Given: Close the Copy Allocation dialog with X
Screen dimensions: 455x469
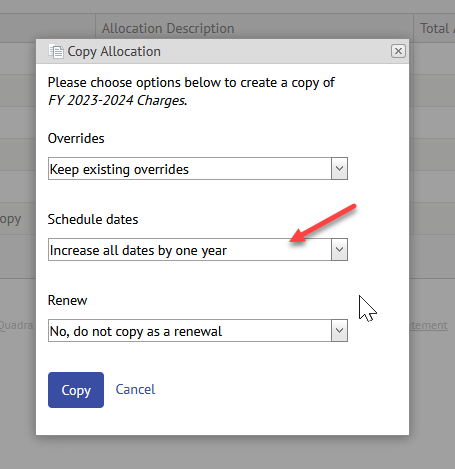Looking at the screenshot, I should click(x=398, y=51).
